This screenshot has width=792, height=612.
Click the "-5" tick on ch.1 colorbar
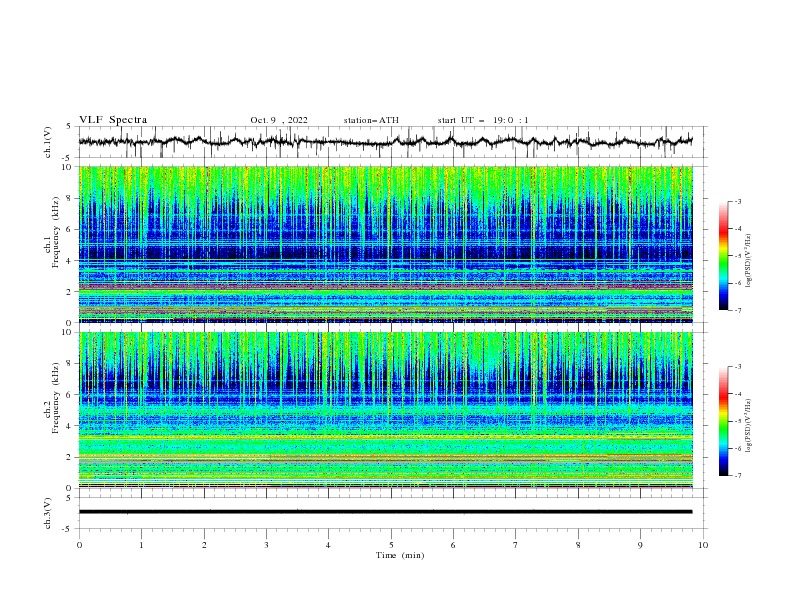tap(737, 256)
